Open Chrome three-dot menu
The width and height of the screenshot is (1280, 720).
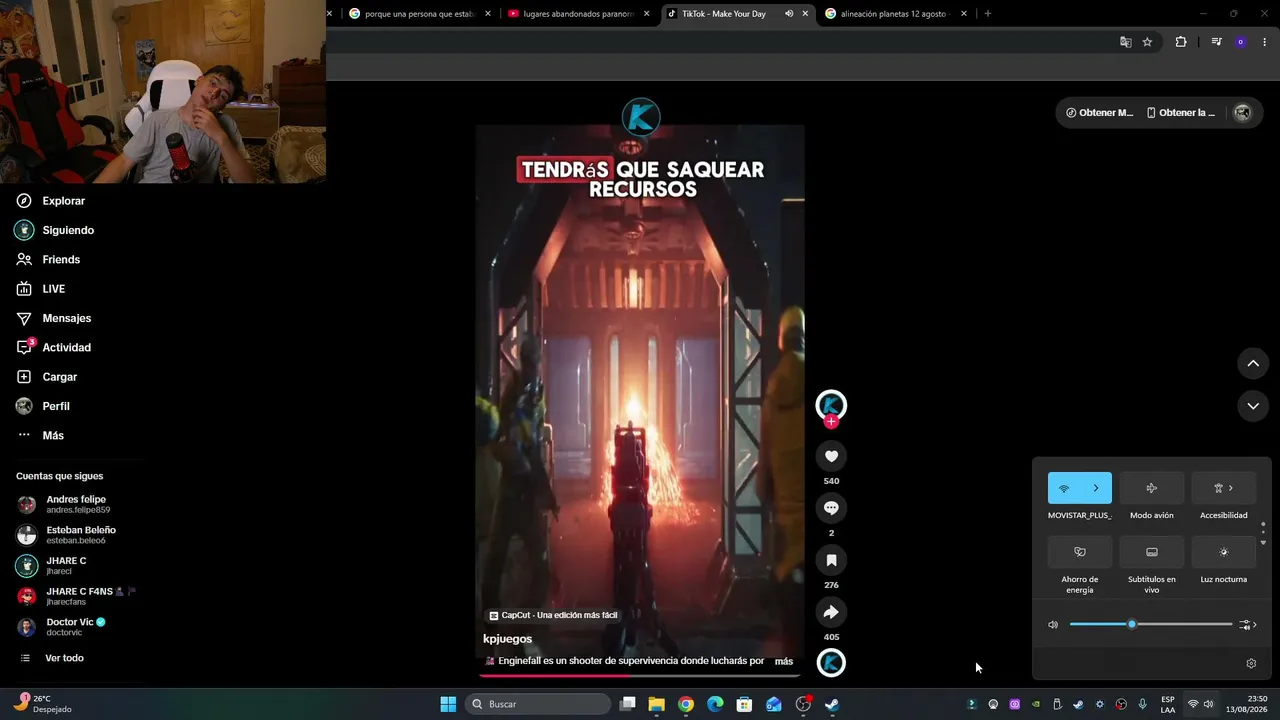click(x=1263, y=42)
